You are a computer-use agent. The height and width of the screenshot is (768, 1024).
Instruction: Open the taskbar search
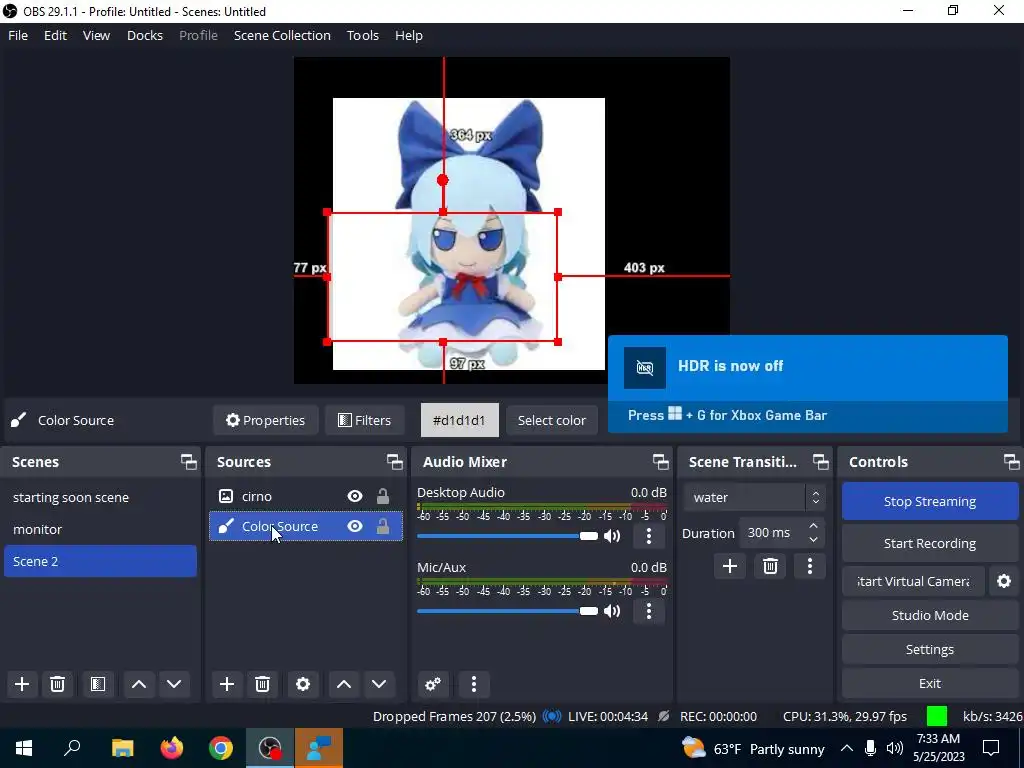(x=72, y=748)
